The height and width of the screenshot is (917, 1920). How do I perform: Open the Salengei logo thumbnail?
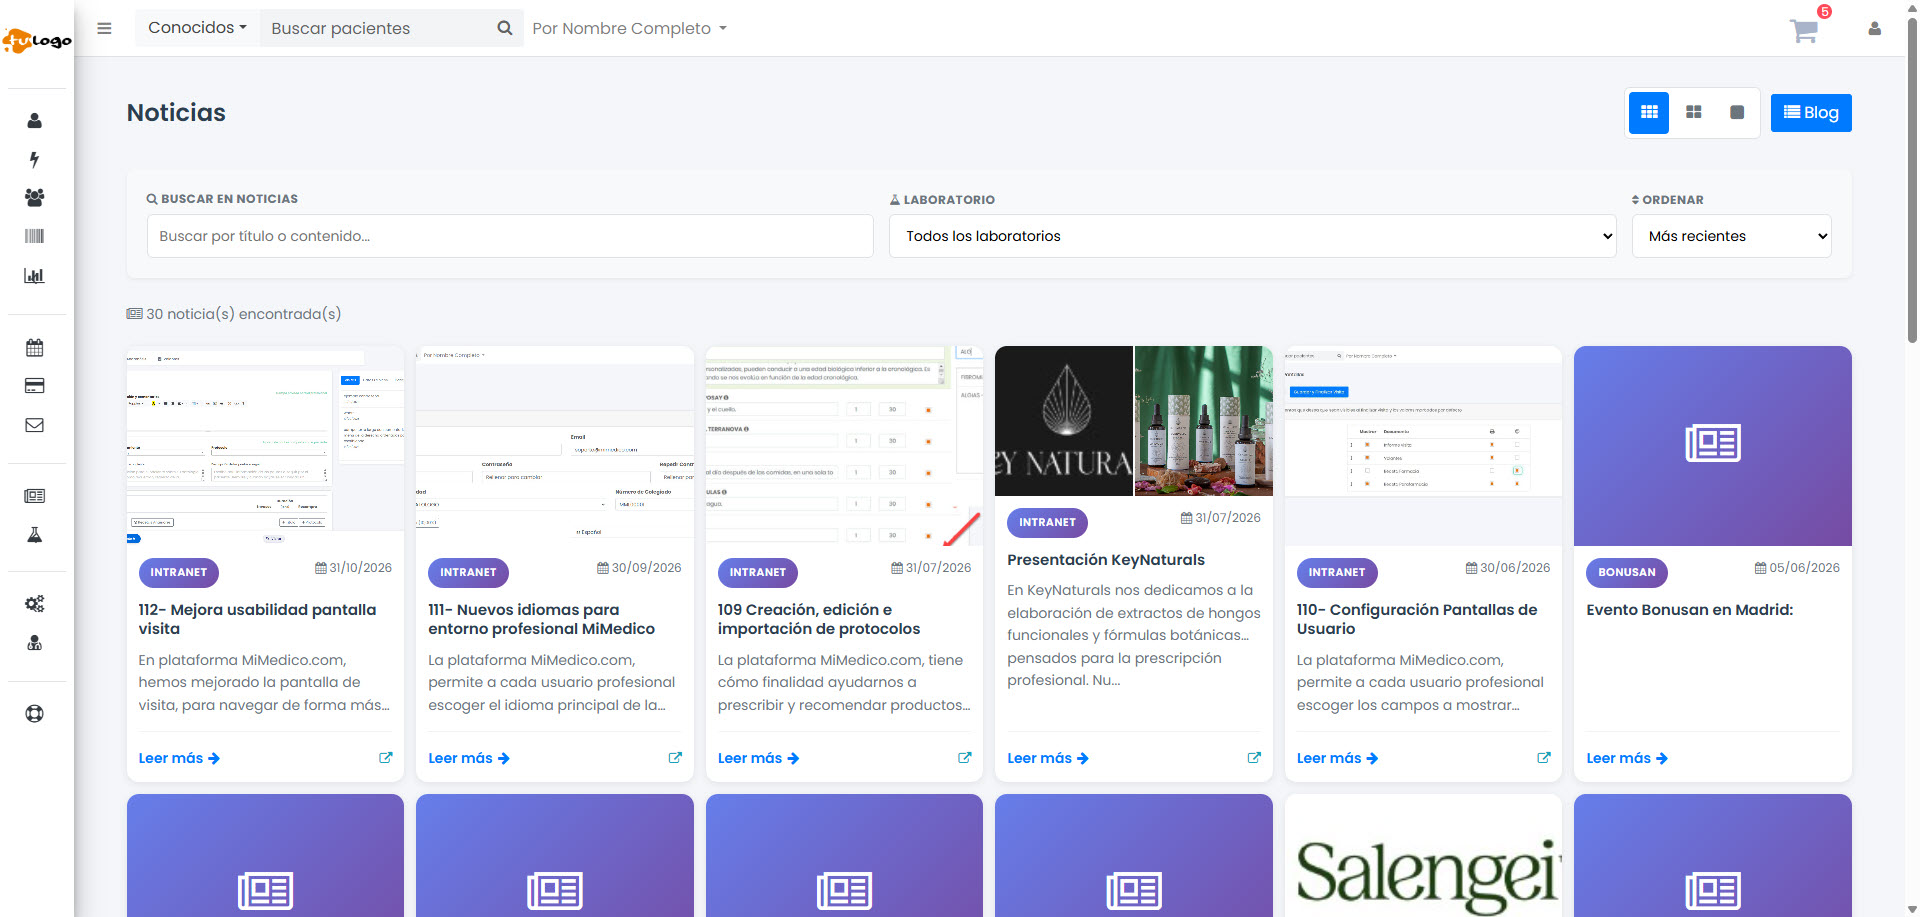click(1423, 856)
